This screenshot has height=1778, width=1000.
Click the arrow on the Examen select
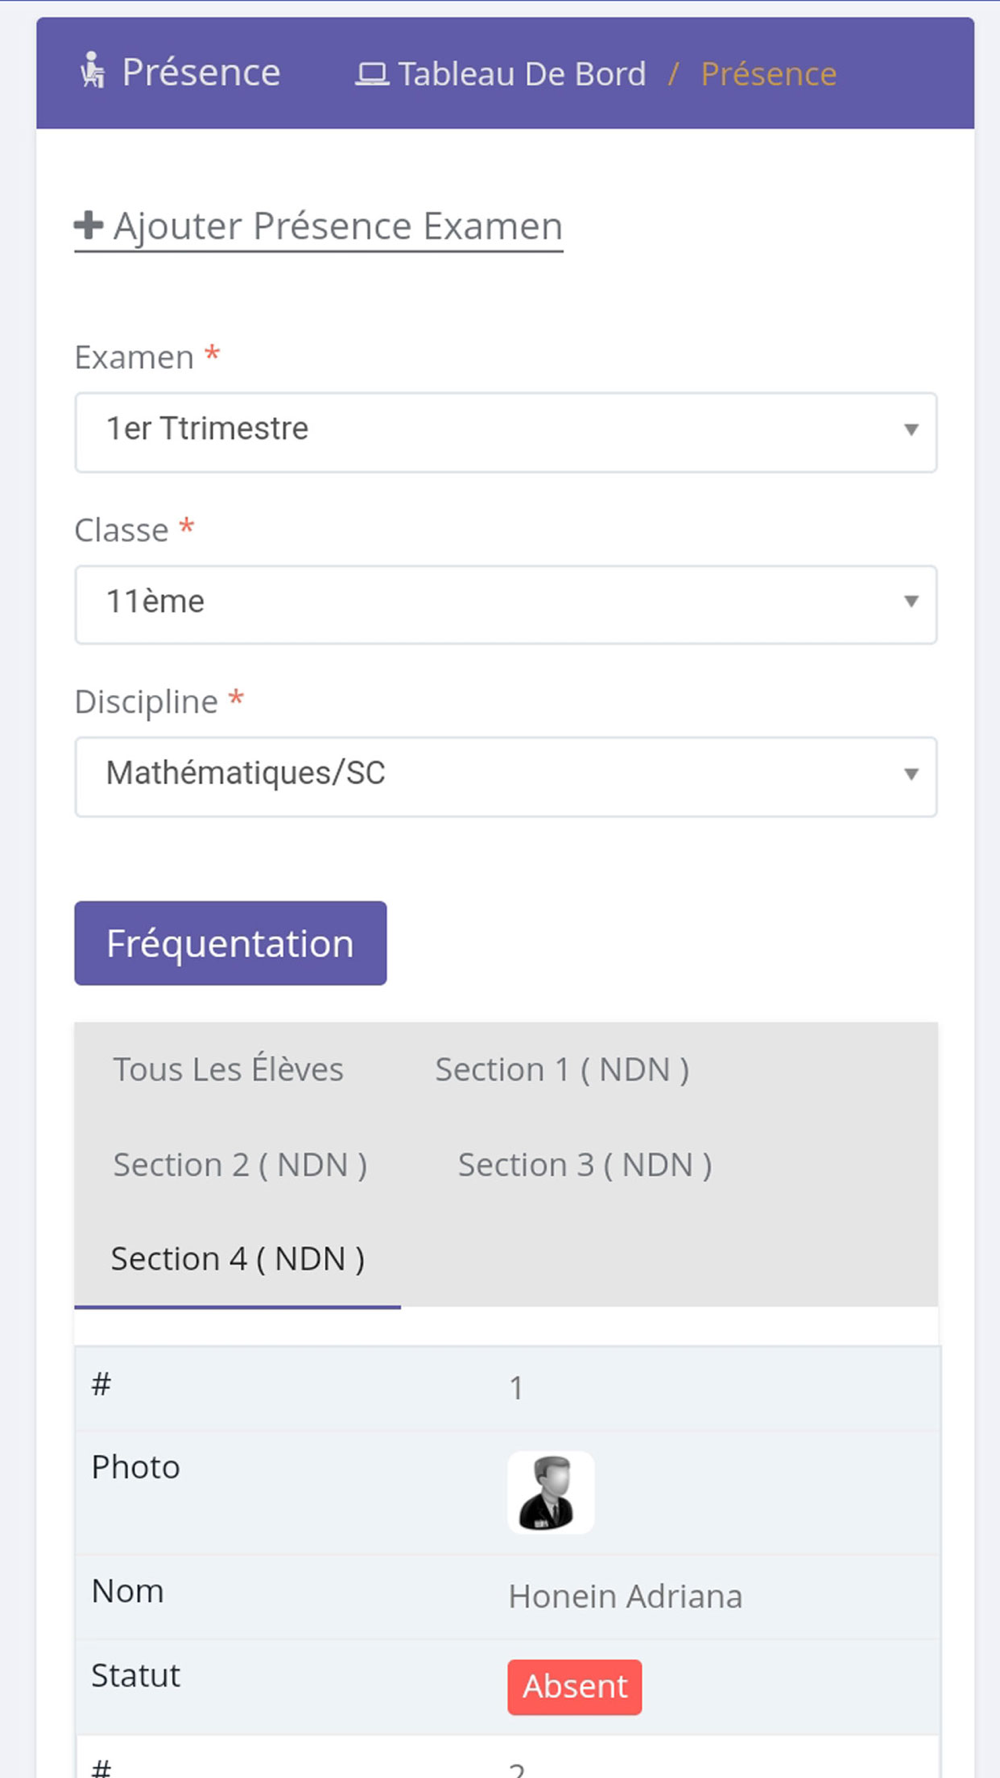tap(911, 430)
